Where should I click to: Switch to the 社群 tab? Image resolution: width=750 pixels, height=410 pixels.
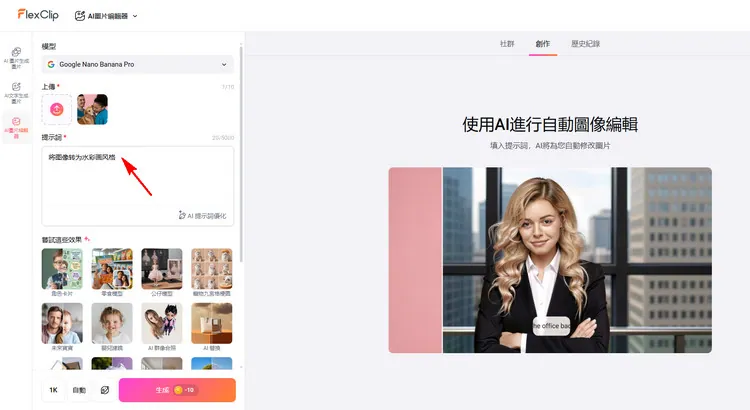[x=508, y=44]
